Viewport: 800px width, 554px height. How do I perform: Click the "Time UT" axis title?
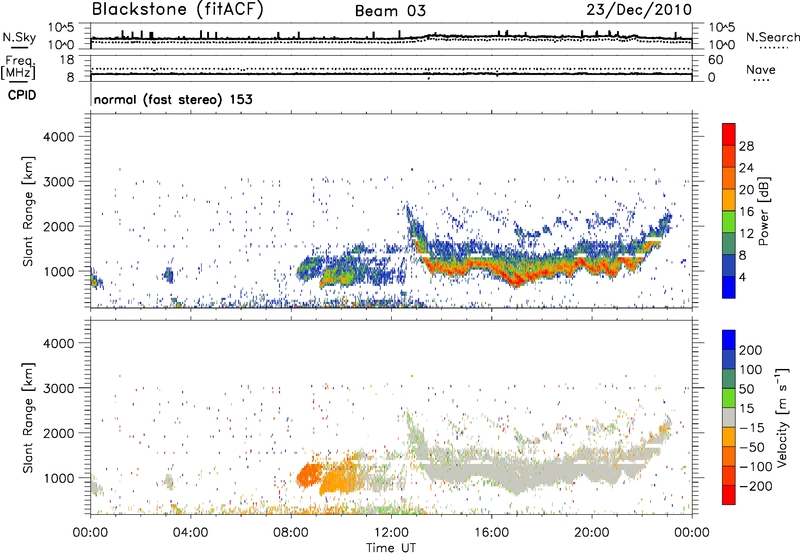point(391,548)
